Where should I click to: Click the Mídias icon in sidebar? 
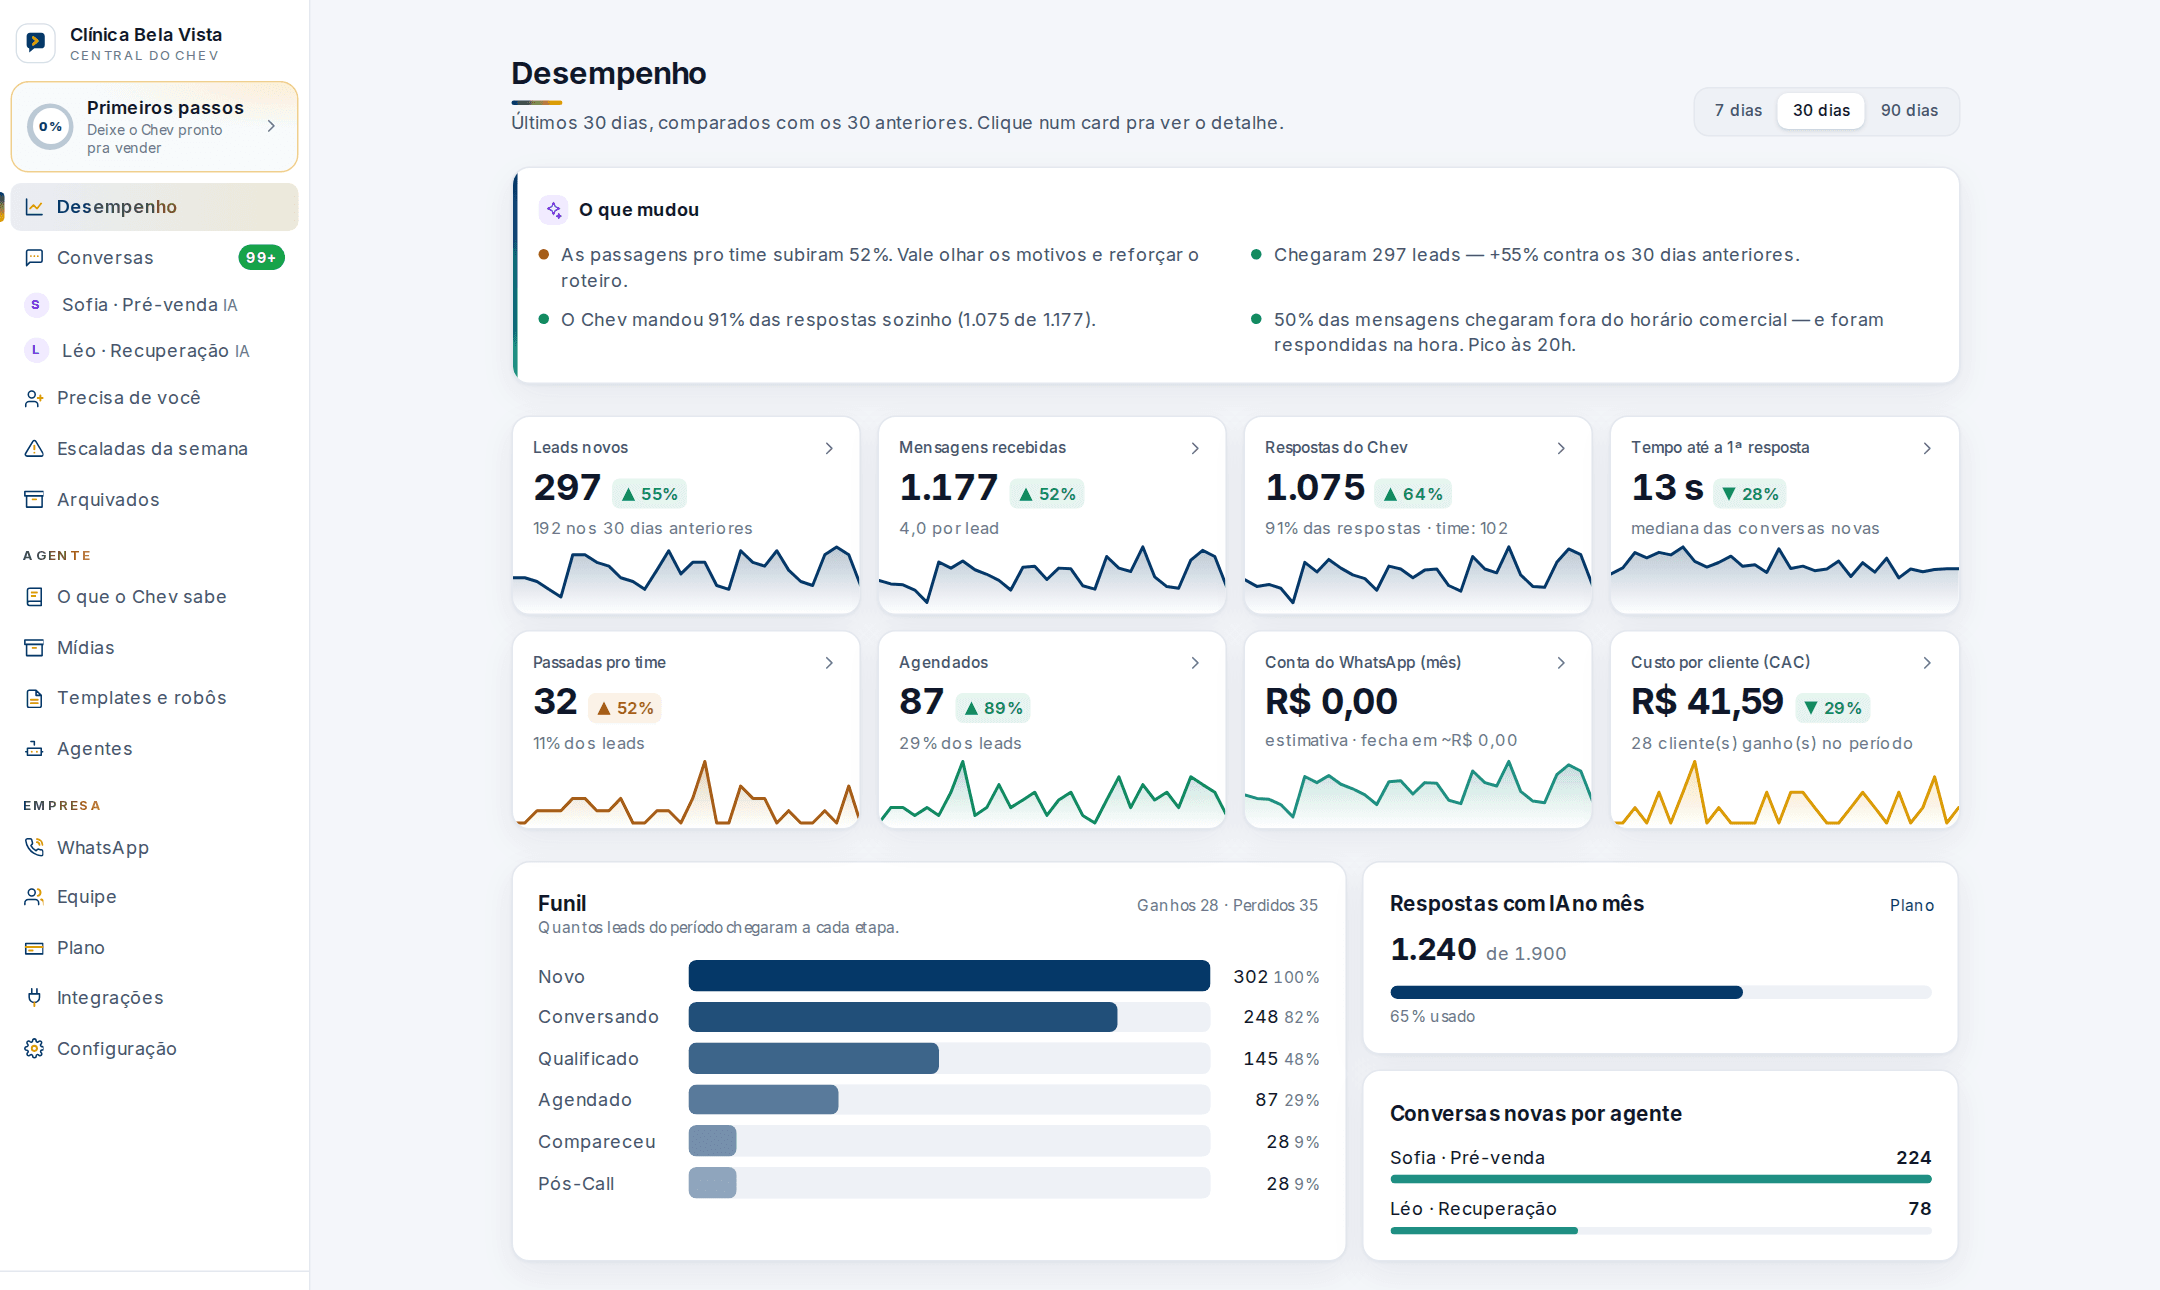(x=34, y=648)
